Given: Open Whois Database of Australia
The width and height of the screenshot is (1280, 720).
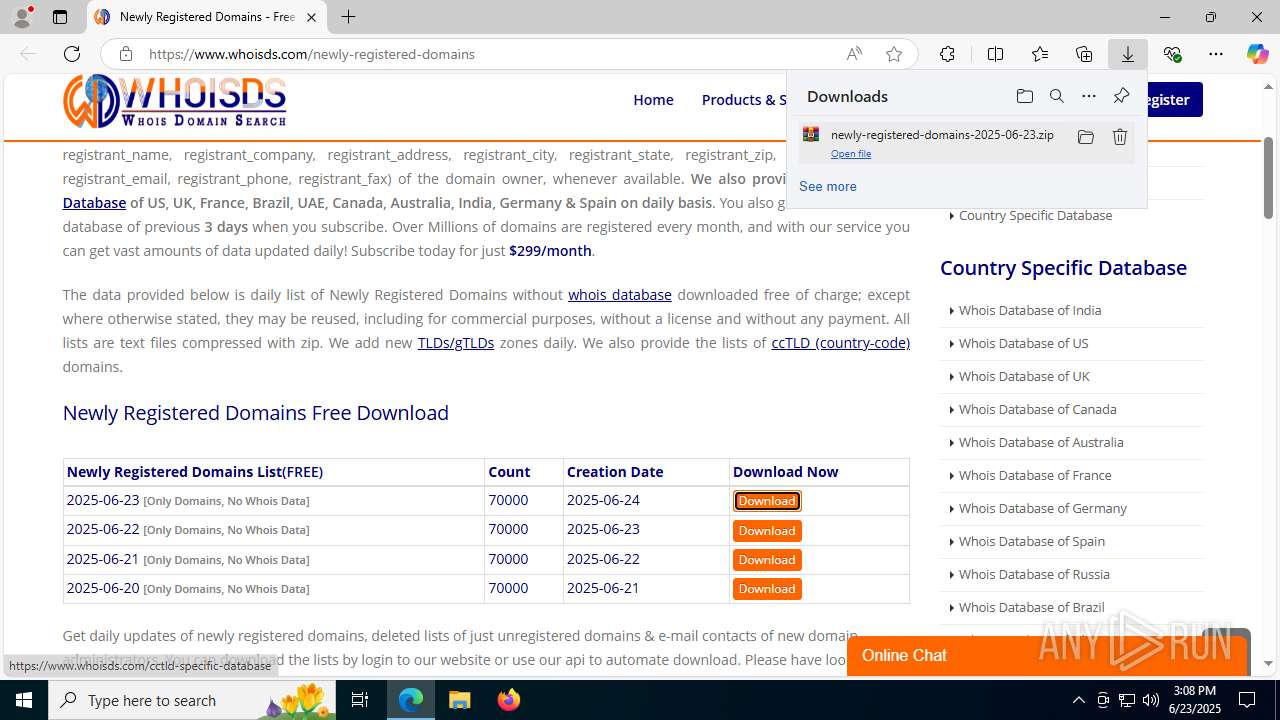Looking at the screenshot, I should [1041, 442].
